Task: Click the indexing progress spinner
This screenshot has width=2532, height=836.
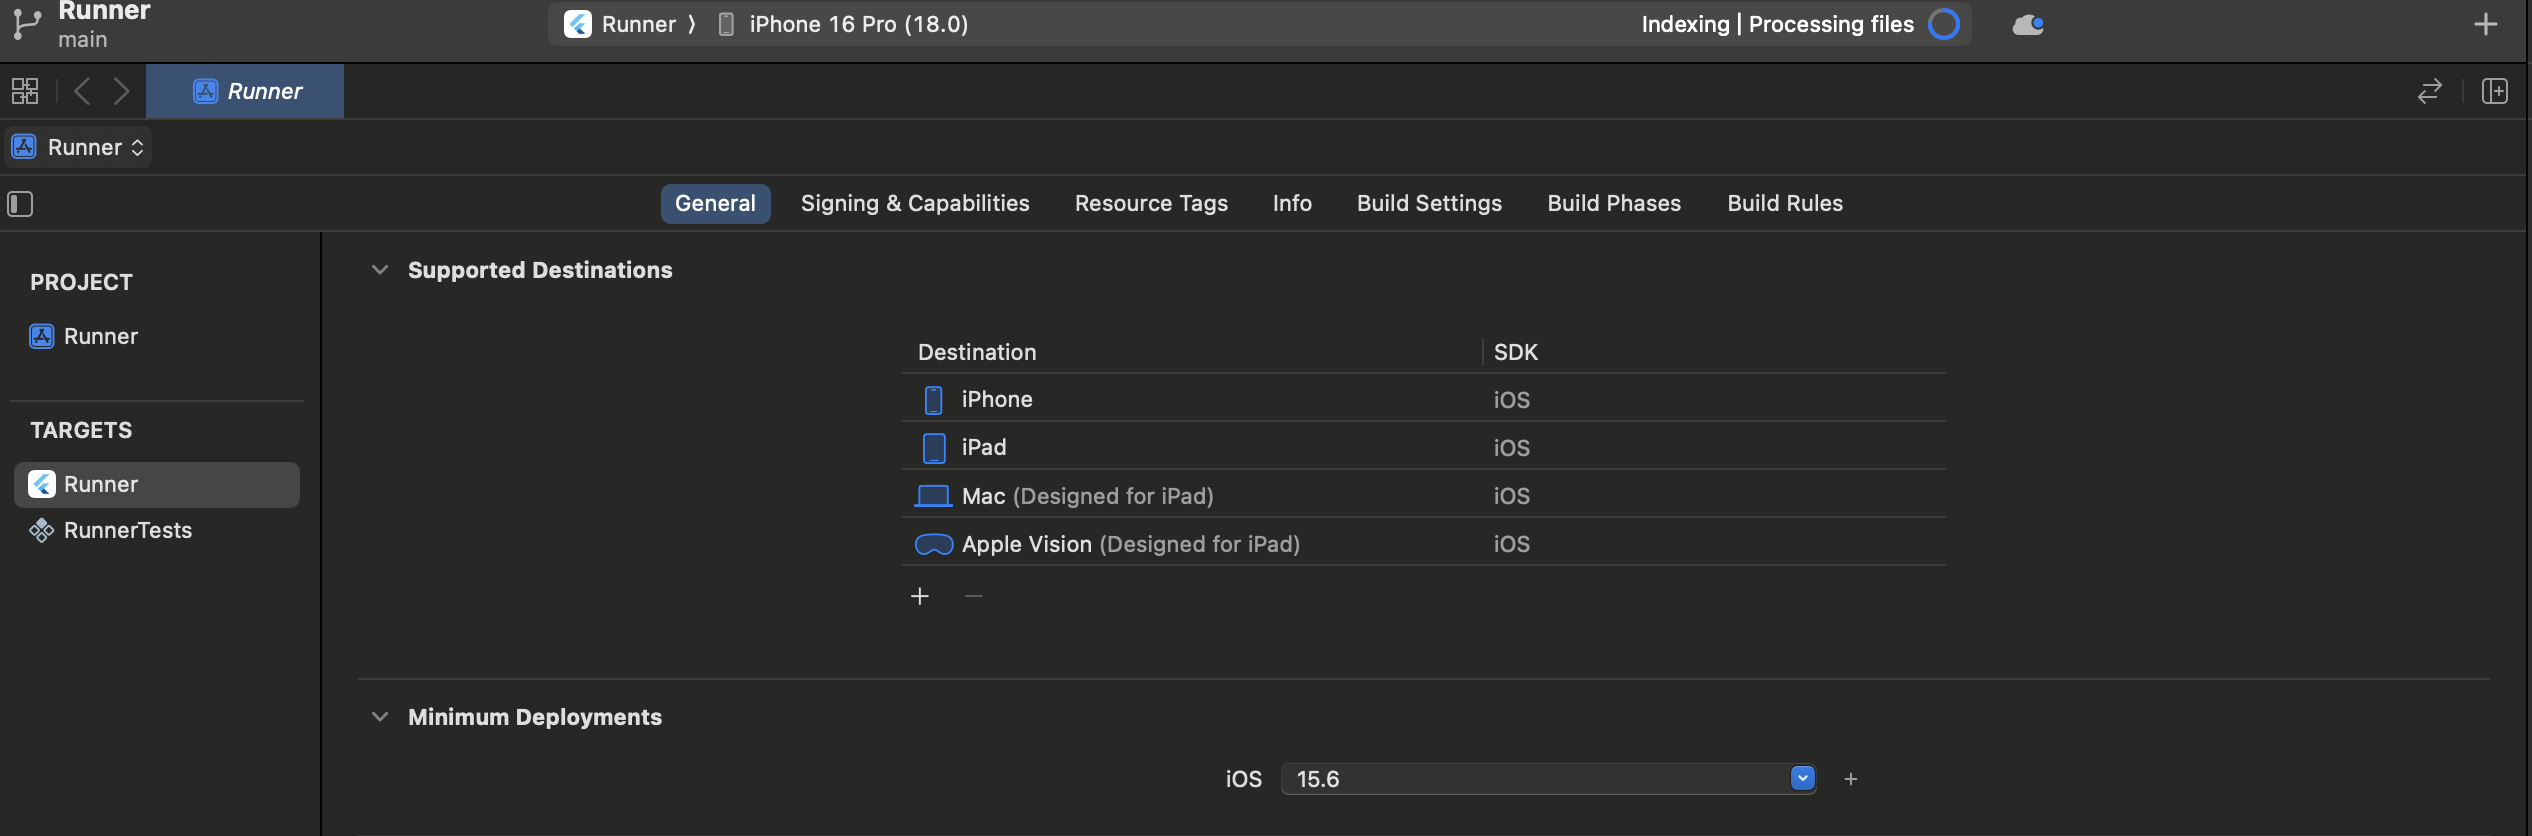Action: pyautogui.click(x=1943, y=24)
